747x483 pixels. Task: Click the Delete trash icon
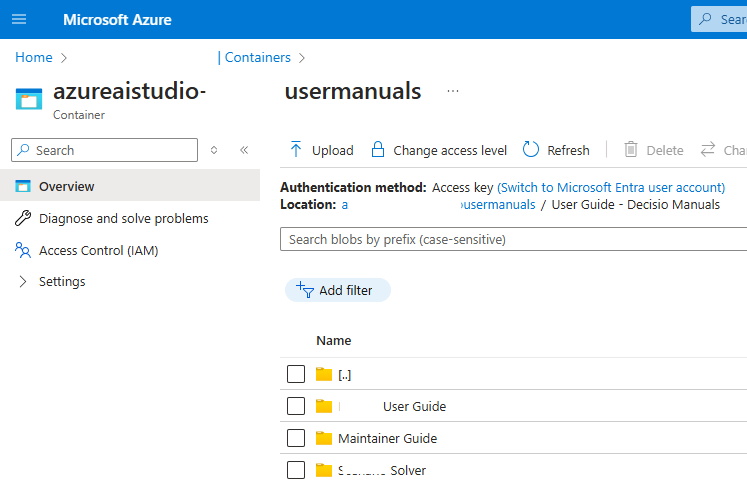point(631,150)
